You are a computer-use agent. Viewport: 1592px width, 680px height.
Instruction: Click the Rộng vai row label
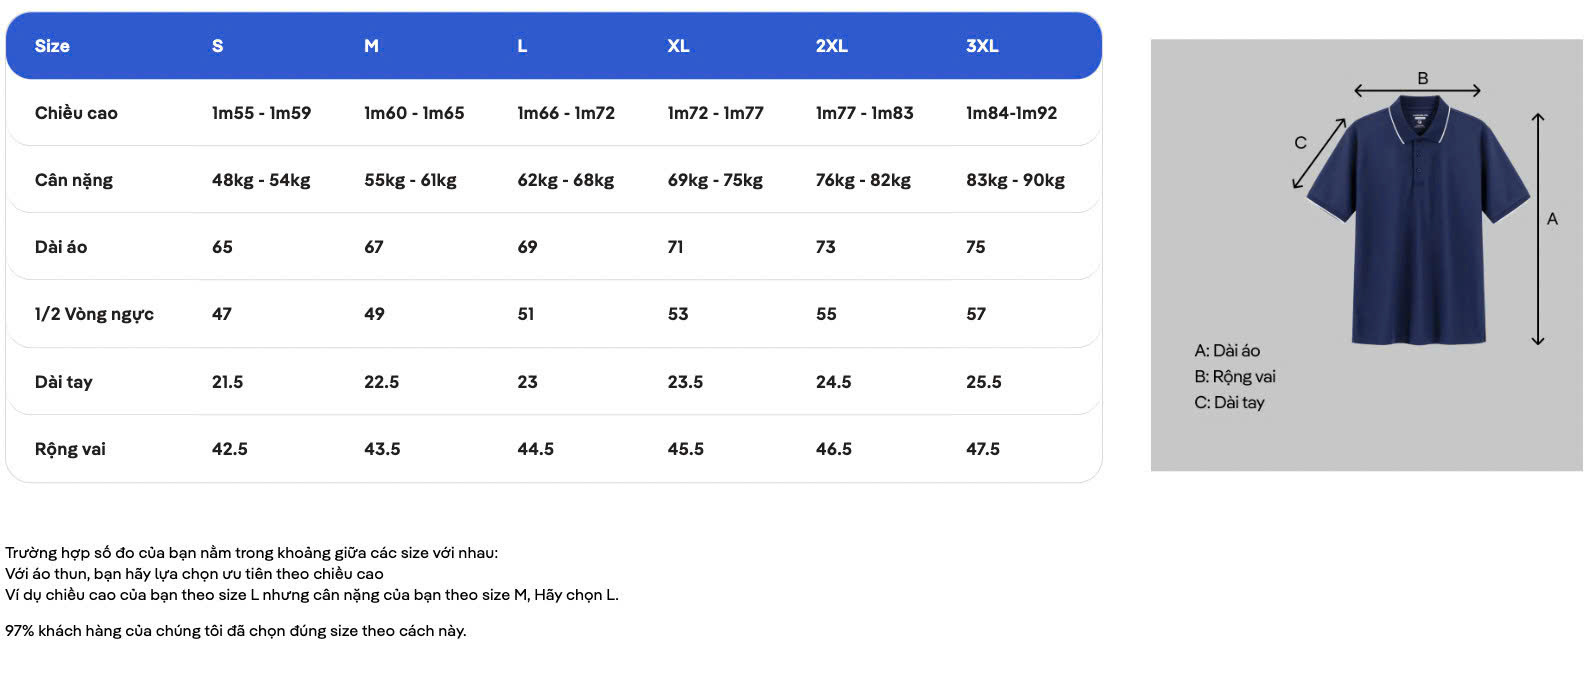[70, 449]
